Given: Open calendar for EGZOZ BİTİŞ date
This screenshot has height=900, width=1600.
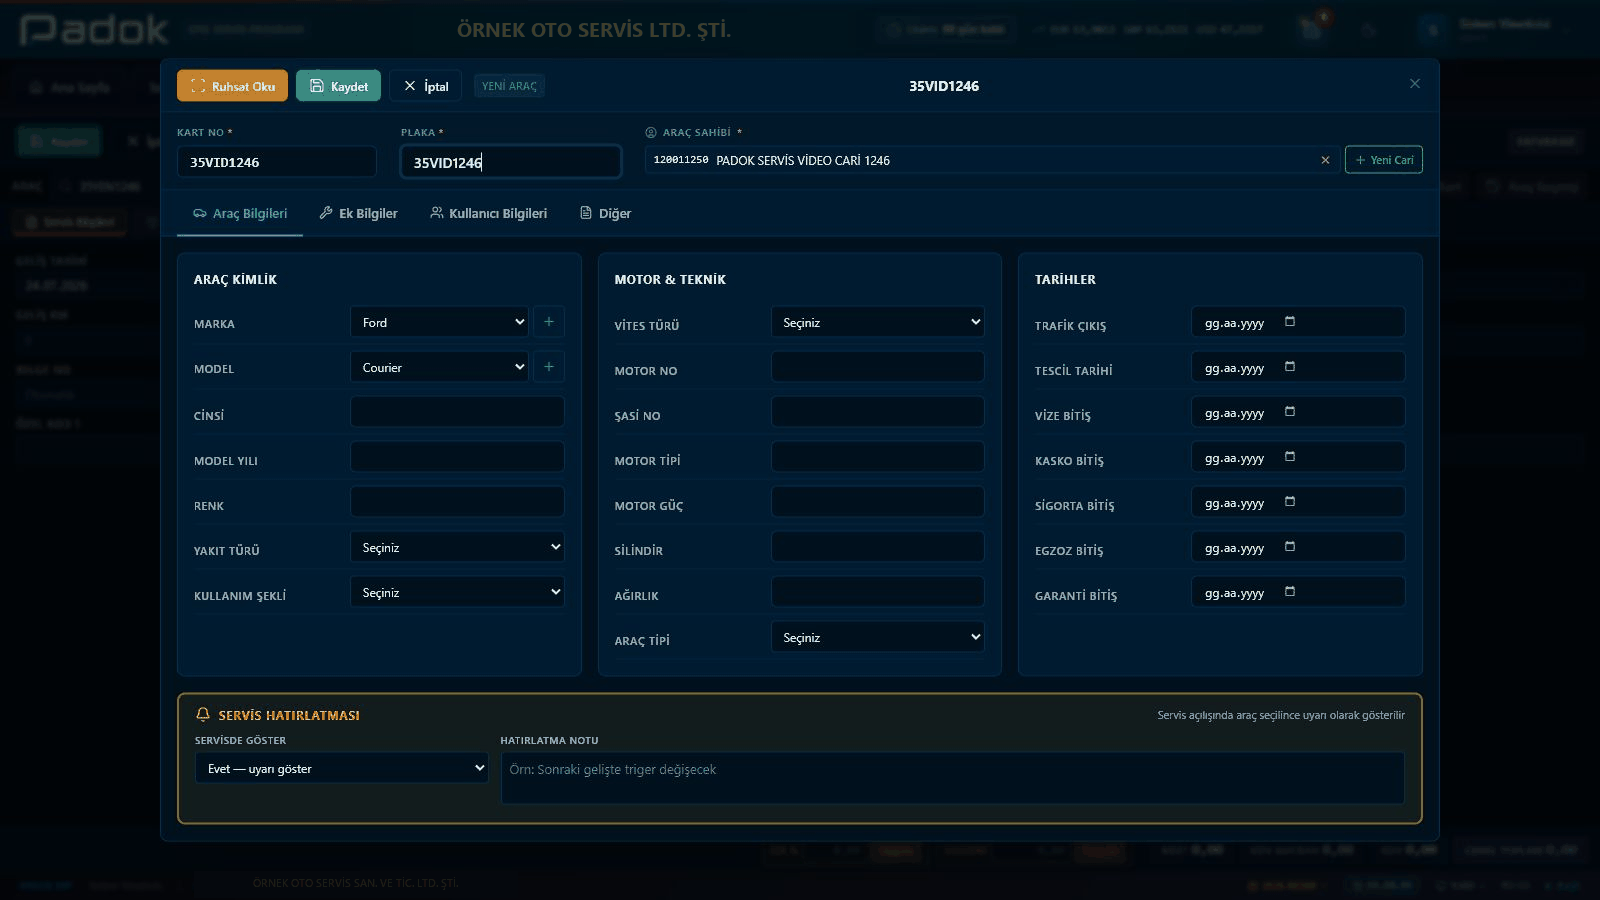Looking at the screenshot, I should pos(1290,547).
